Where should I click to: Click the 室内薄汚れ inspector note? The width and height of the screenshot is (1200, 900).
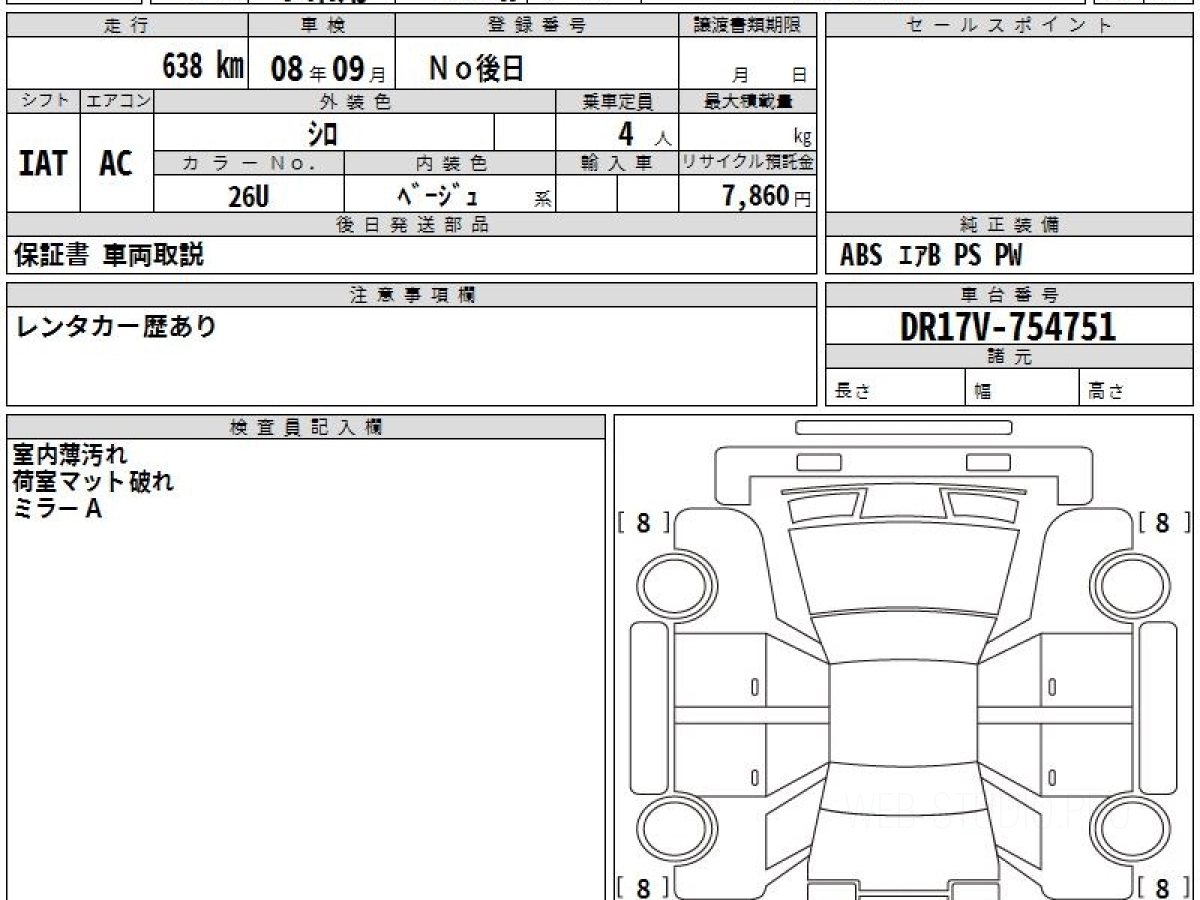point(70,455)
